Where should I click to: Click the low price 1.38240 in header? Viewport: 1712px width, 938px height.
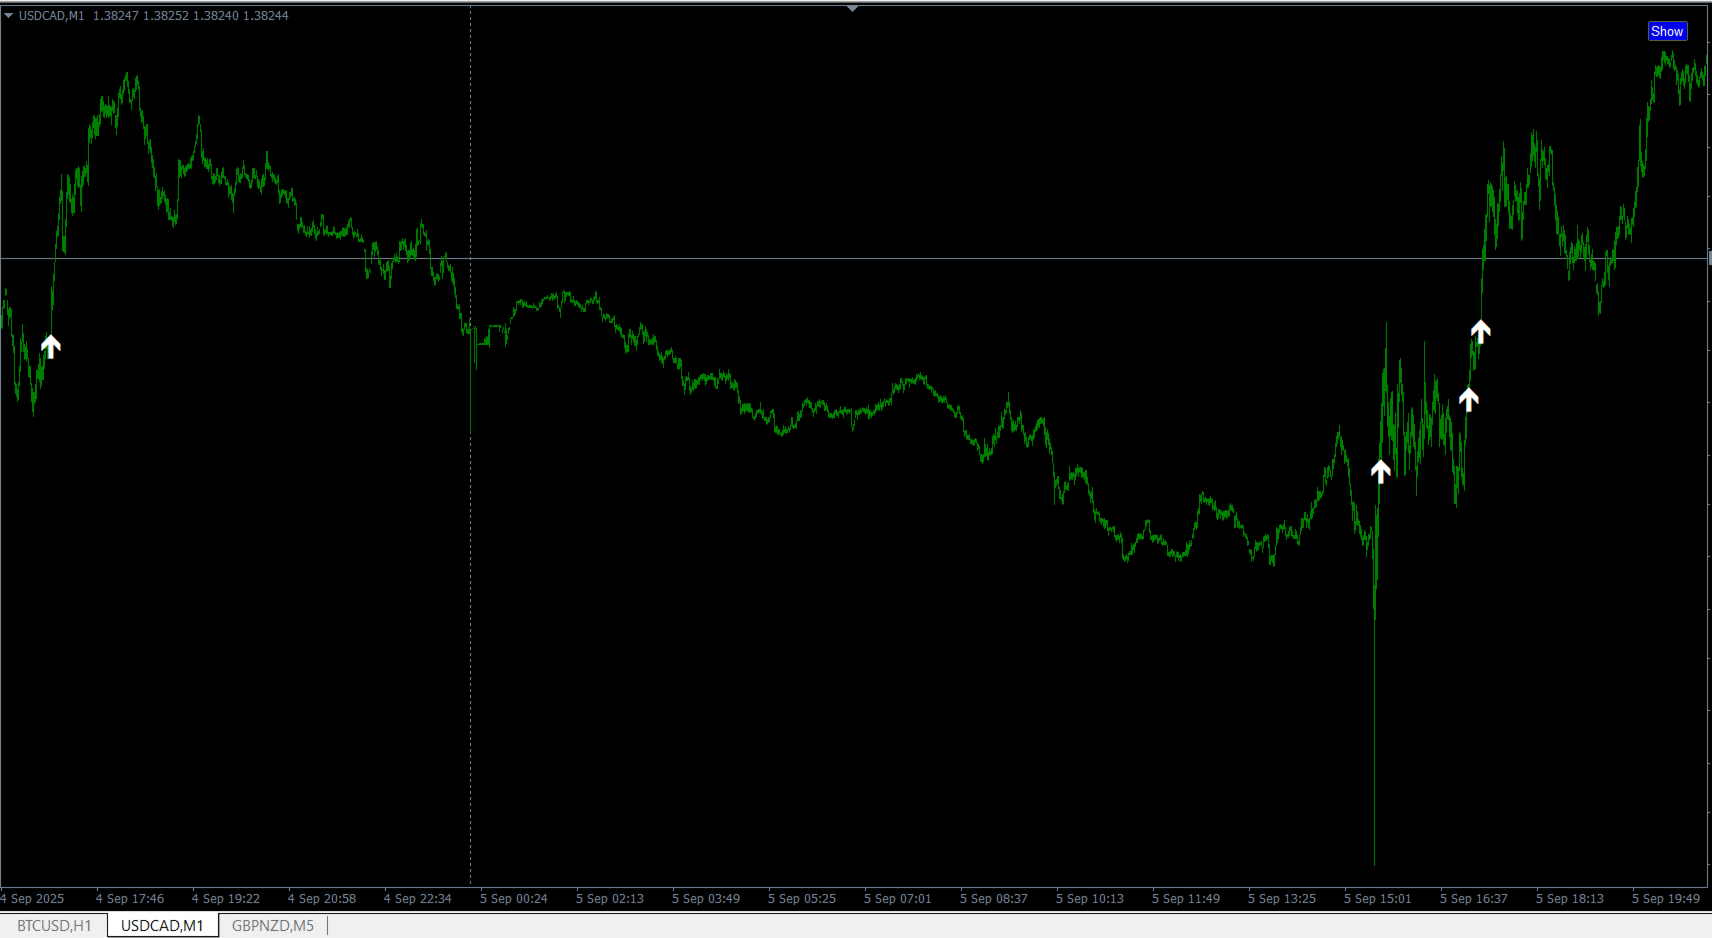[216, 16]
